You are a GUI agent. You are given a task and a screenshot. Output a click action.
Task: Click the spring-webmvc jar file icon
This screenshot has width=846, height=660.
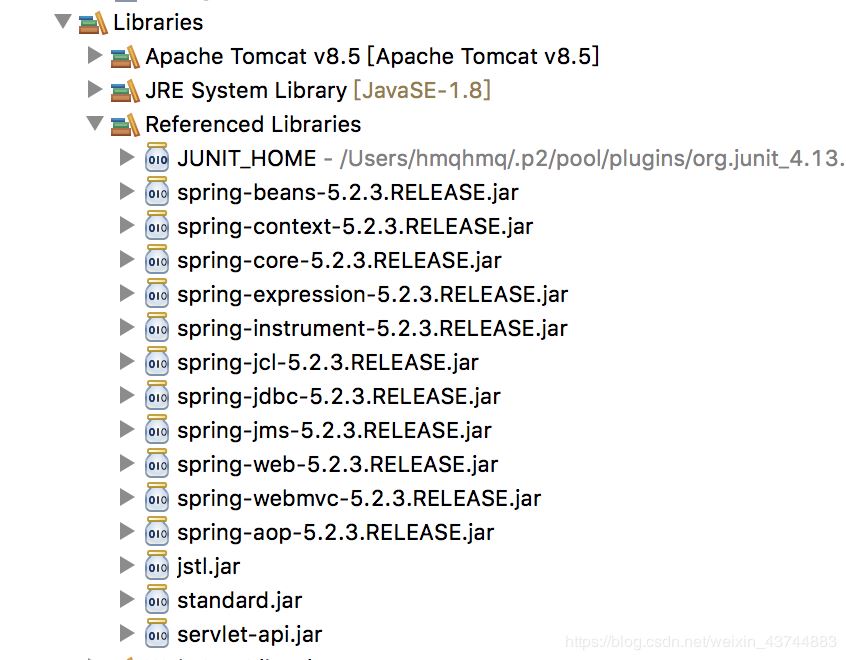pyautogui.click(x=157, y=498)
